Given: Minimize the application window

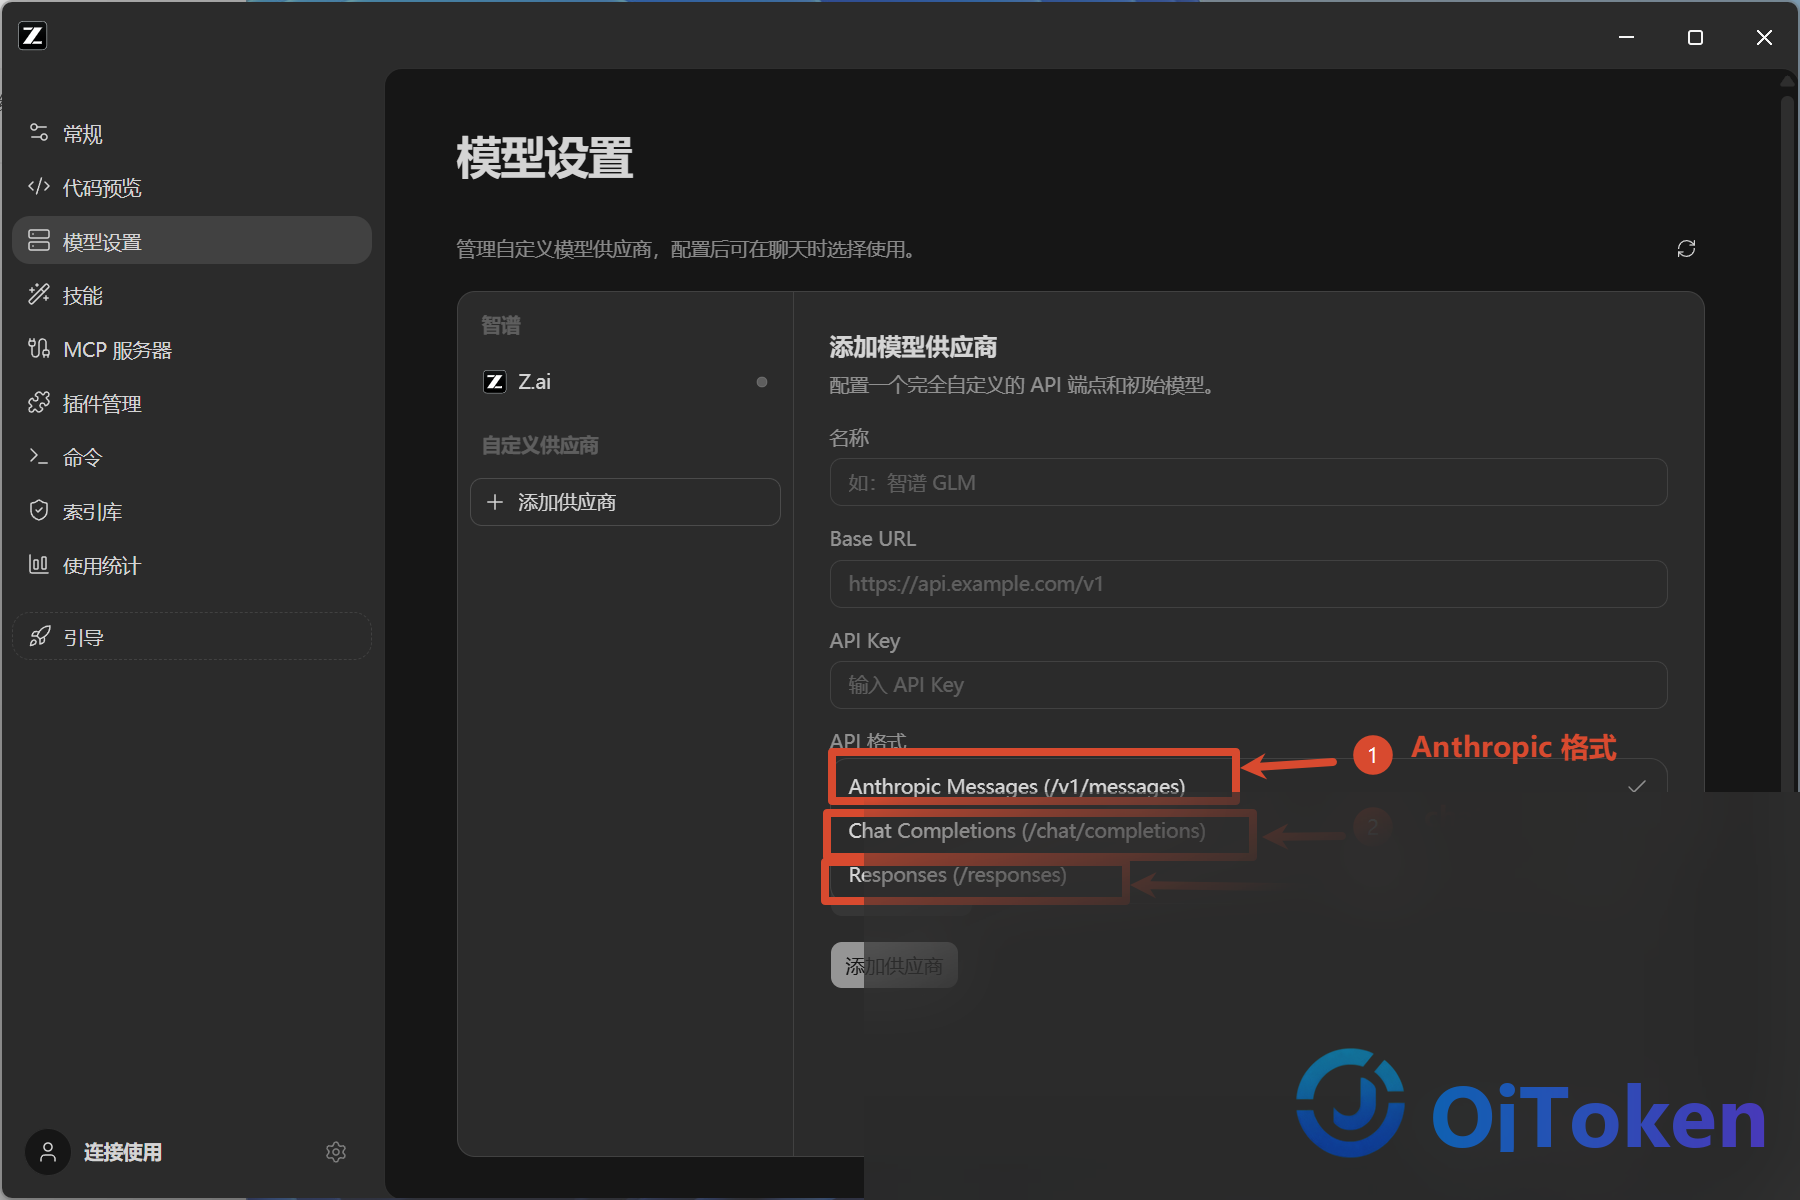Looking at the screenshot, I should click(1627, 37).
